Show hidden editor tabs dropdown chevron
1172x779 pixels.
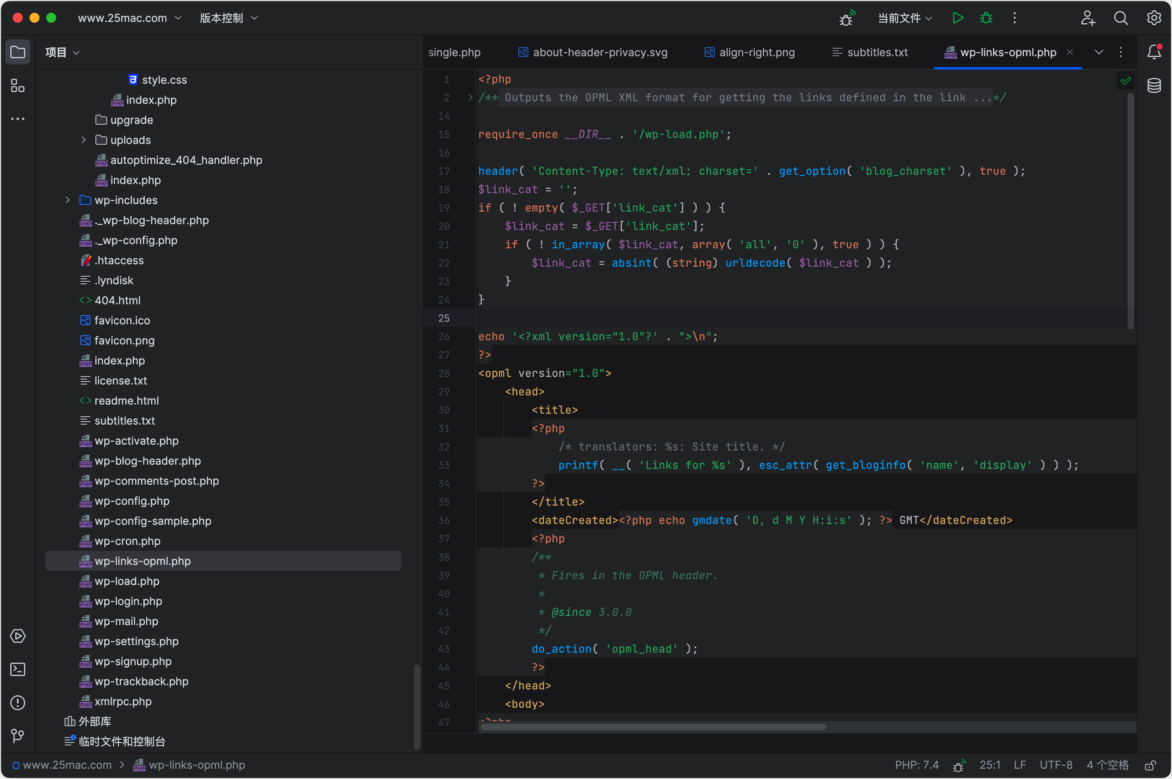(x=1099, y=52)
